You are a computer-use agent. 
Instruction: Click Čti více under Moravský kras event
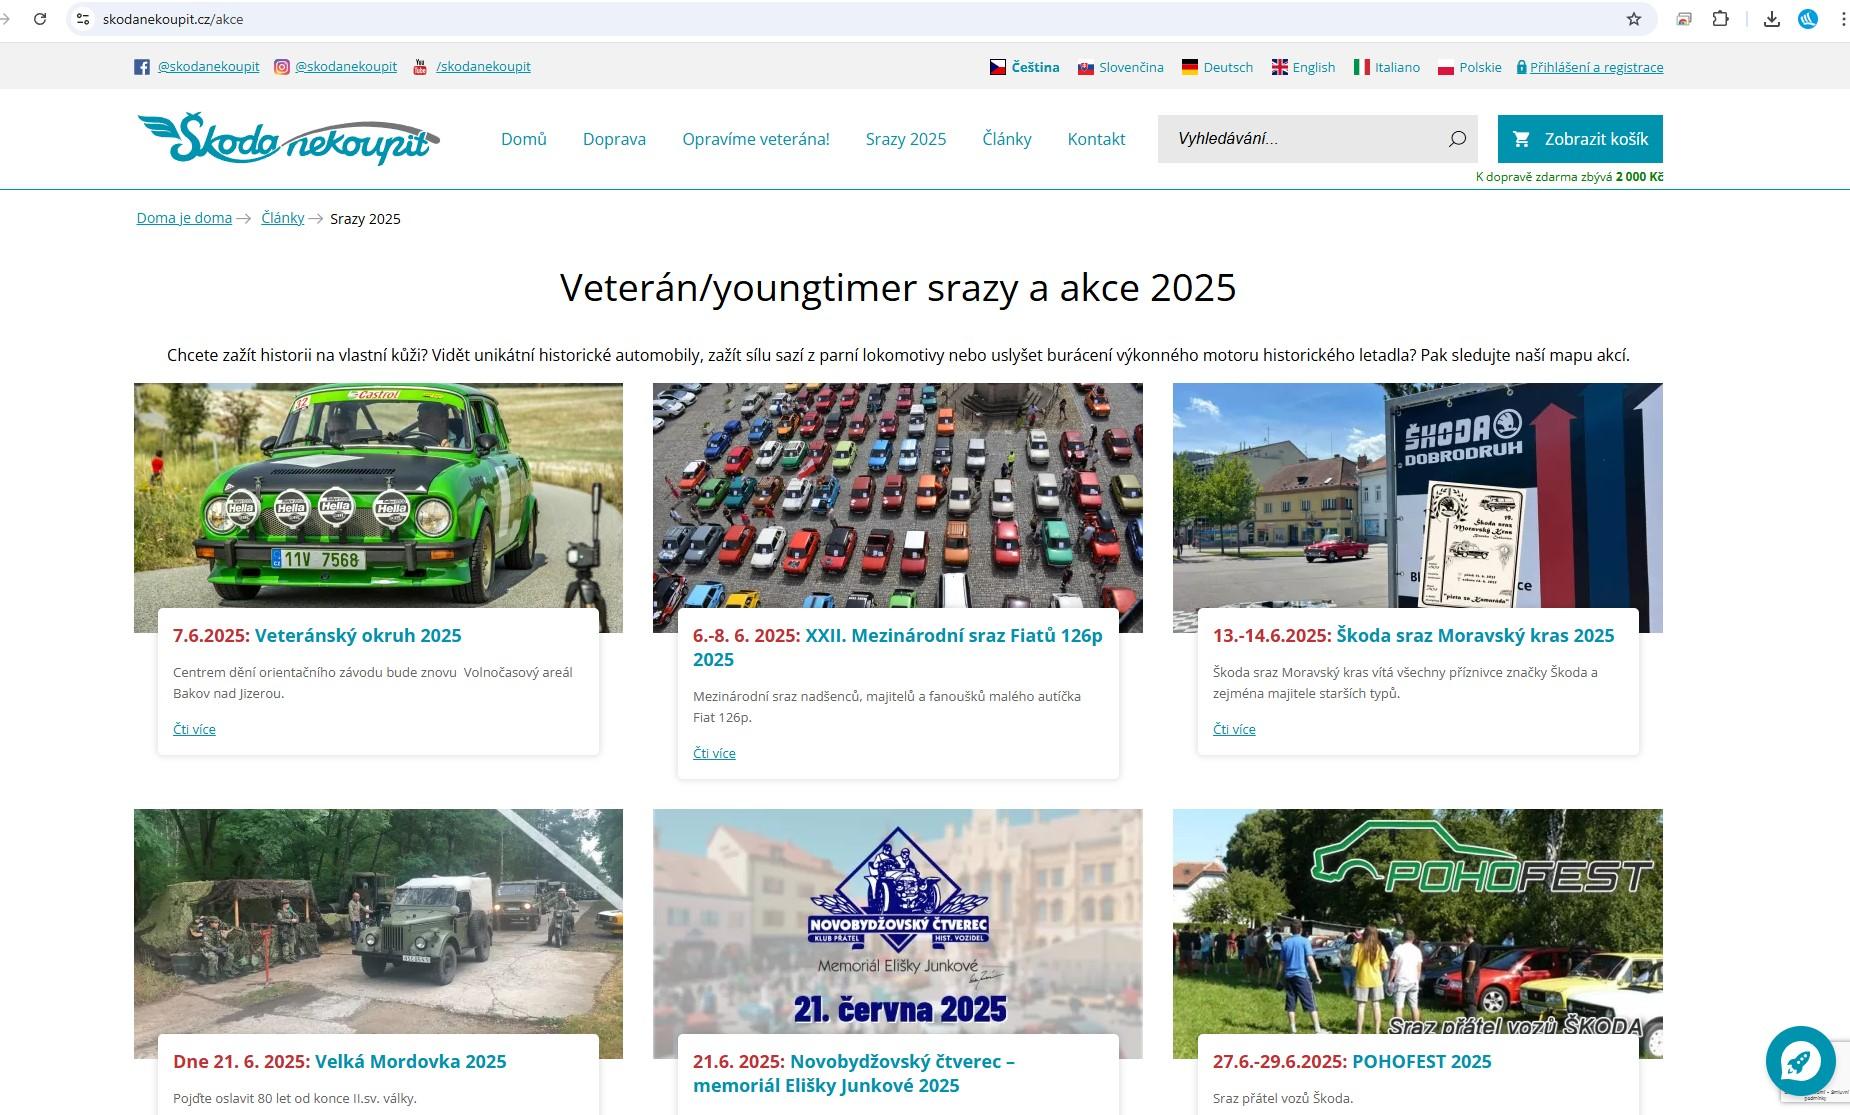tap(1234, 730)
